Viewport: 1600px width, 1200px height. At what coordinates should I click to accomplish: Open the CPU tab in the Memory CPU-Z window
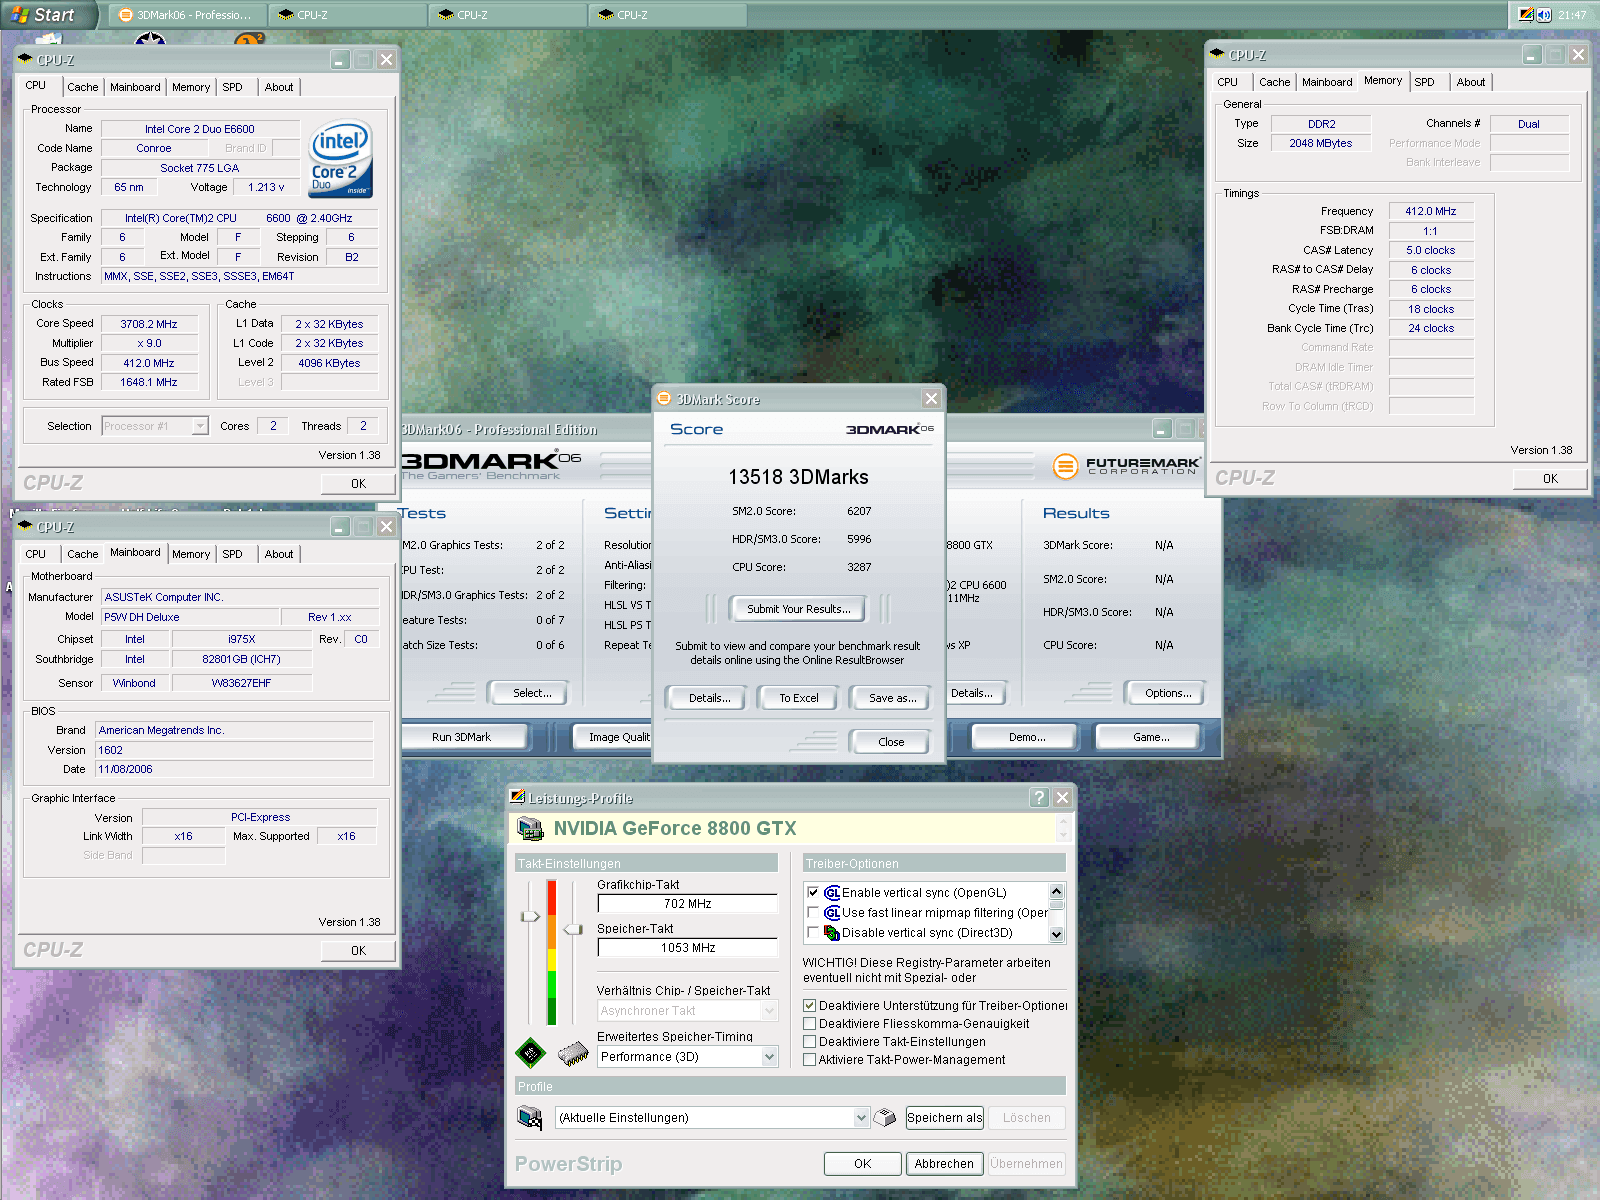(x=1228, y=82)
